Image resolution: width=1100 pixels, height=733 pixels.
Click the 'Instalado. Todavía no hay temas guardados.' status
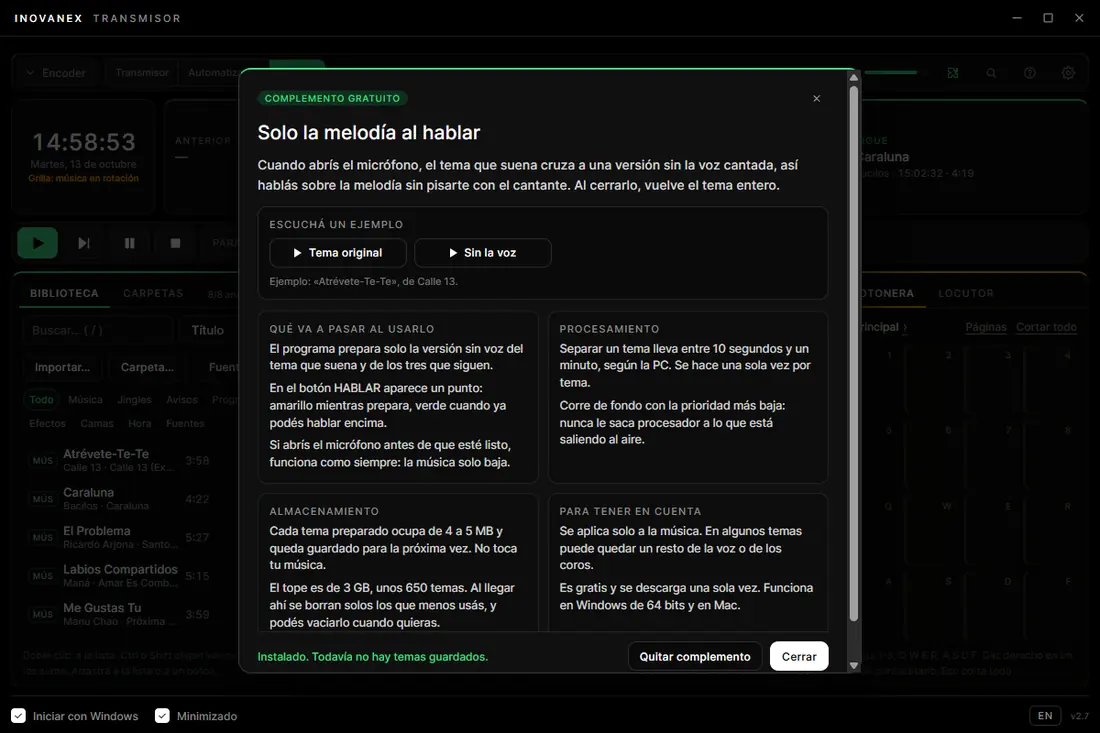(x=373, y=657)
